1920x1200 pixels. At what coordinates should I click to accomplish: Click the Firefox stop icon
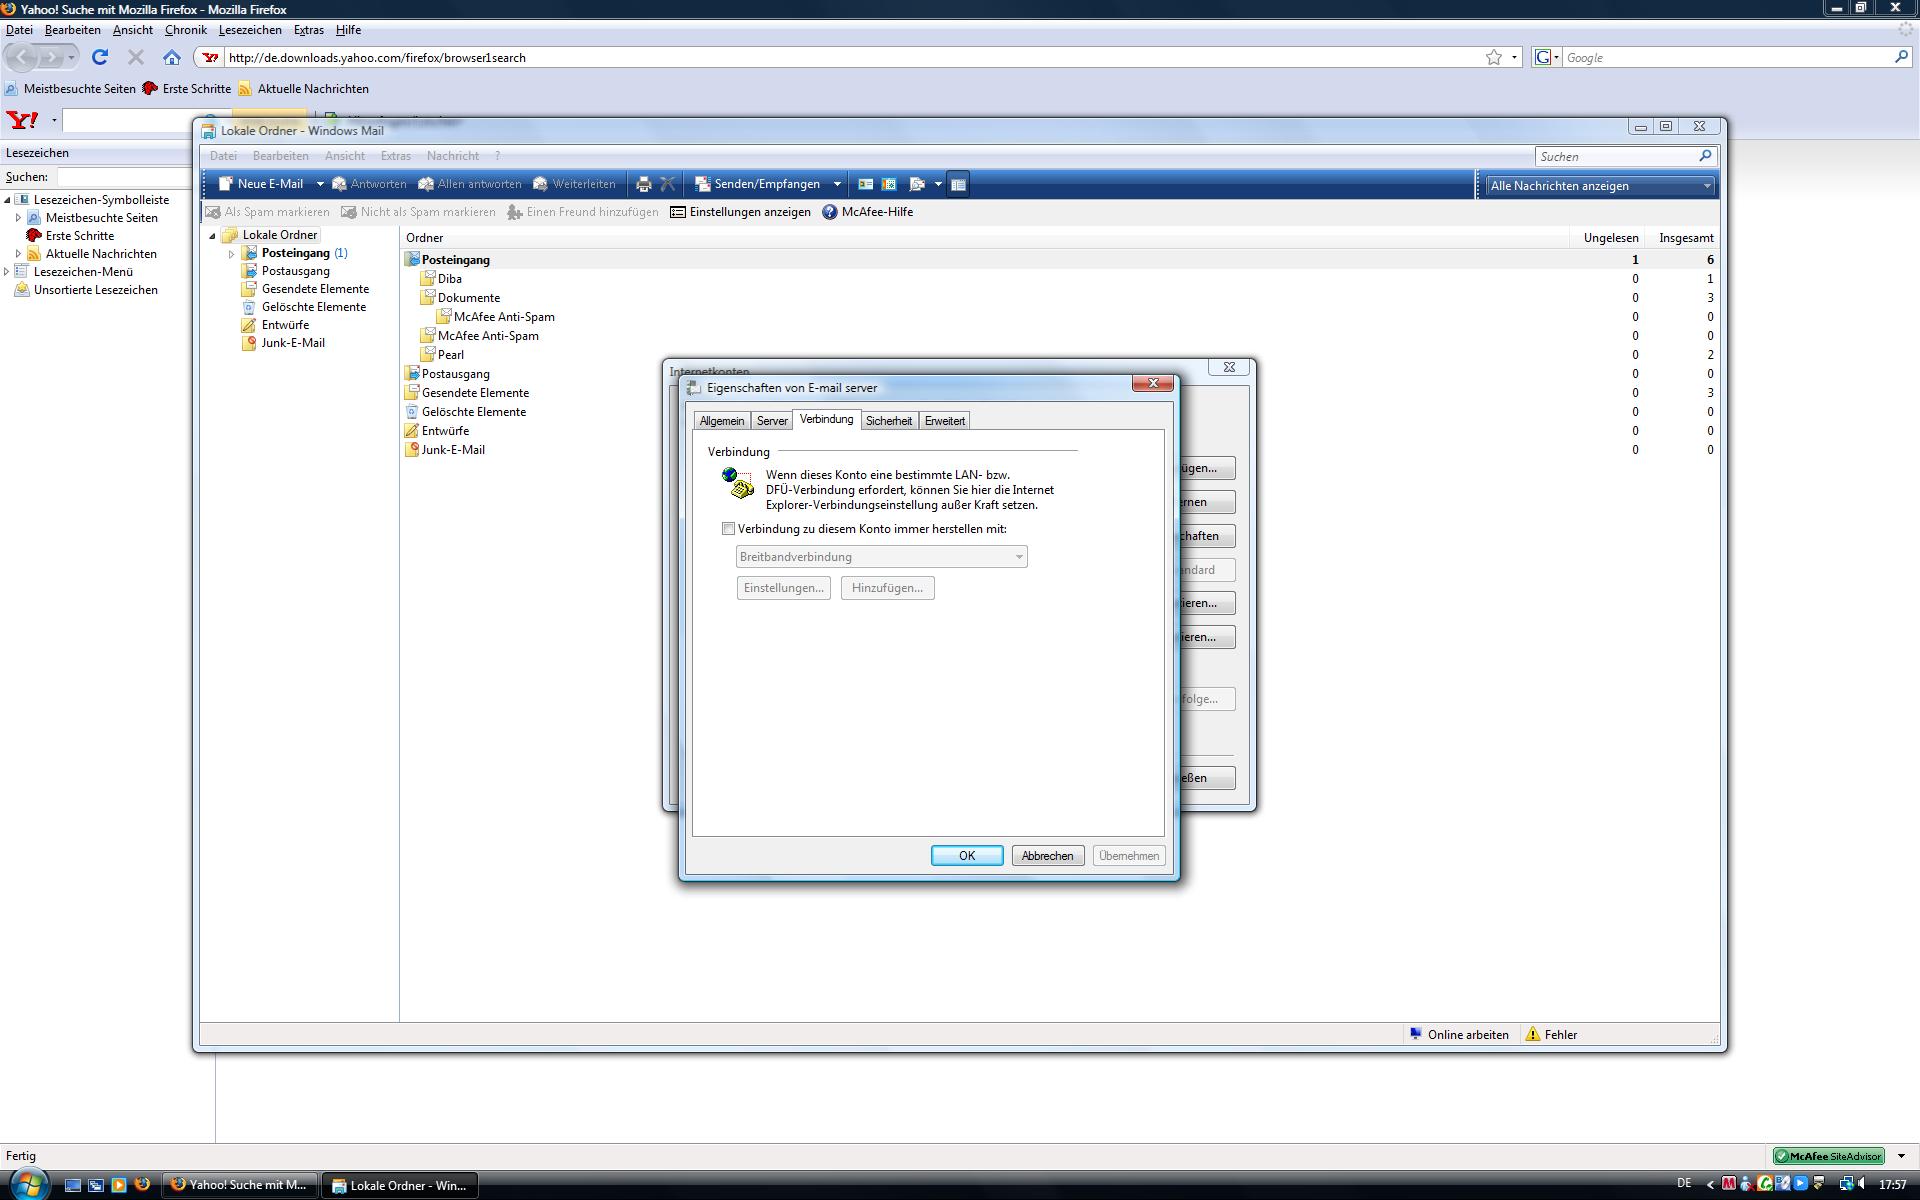pyautogui.click(x=136, y=57)
